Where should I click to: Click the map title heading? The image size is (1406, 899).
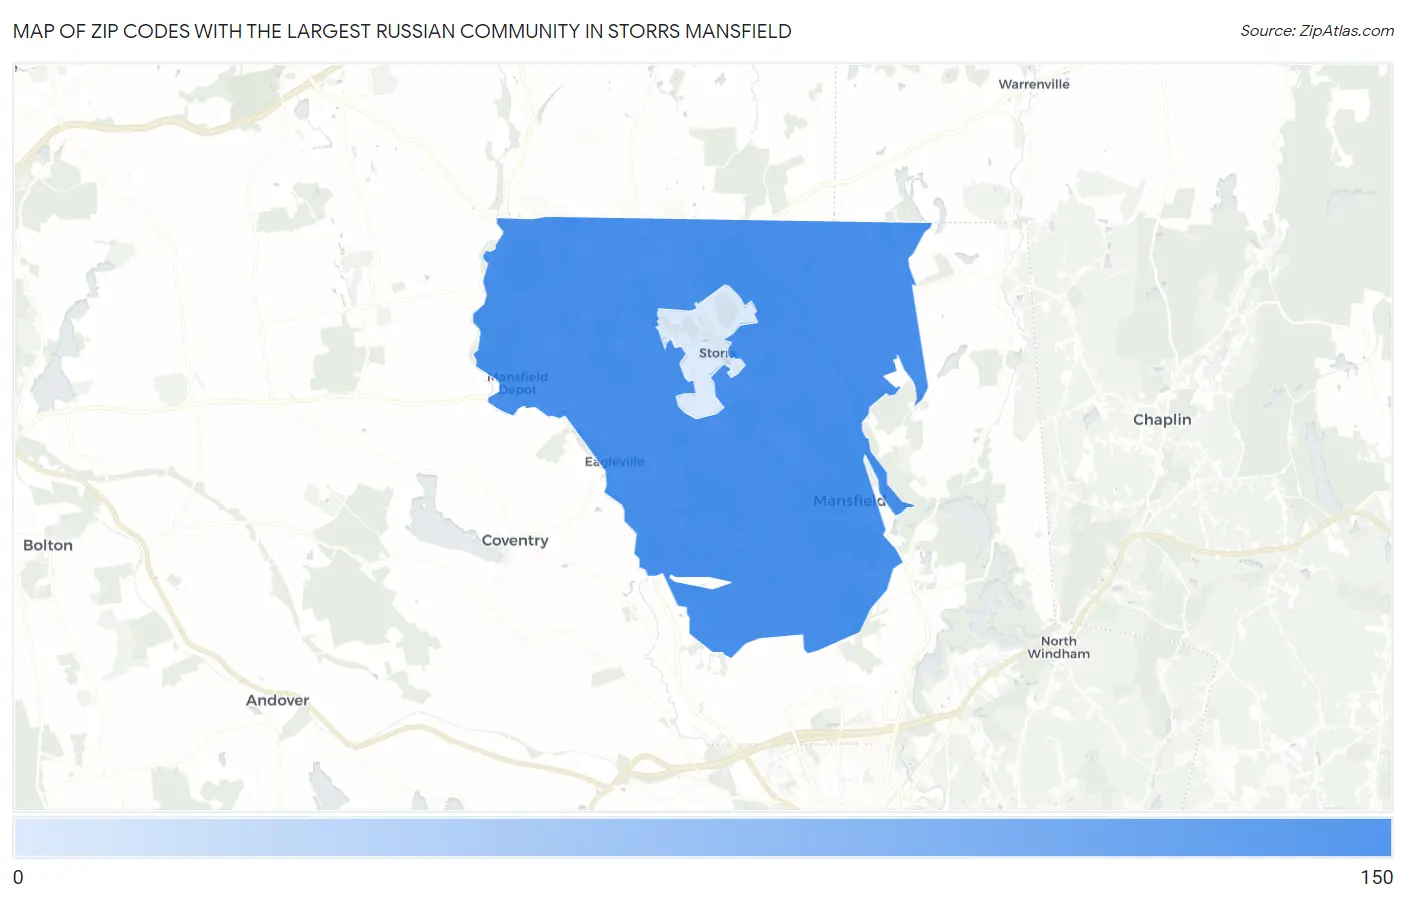click(x=402, y=31)
